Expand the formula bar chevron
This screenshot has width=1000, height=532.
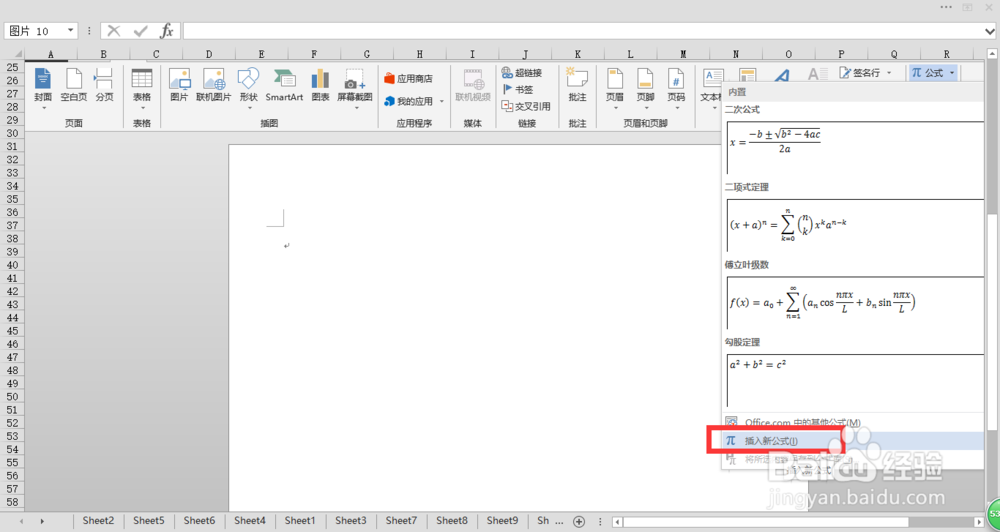[990, 31]
